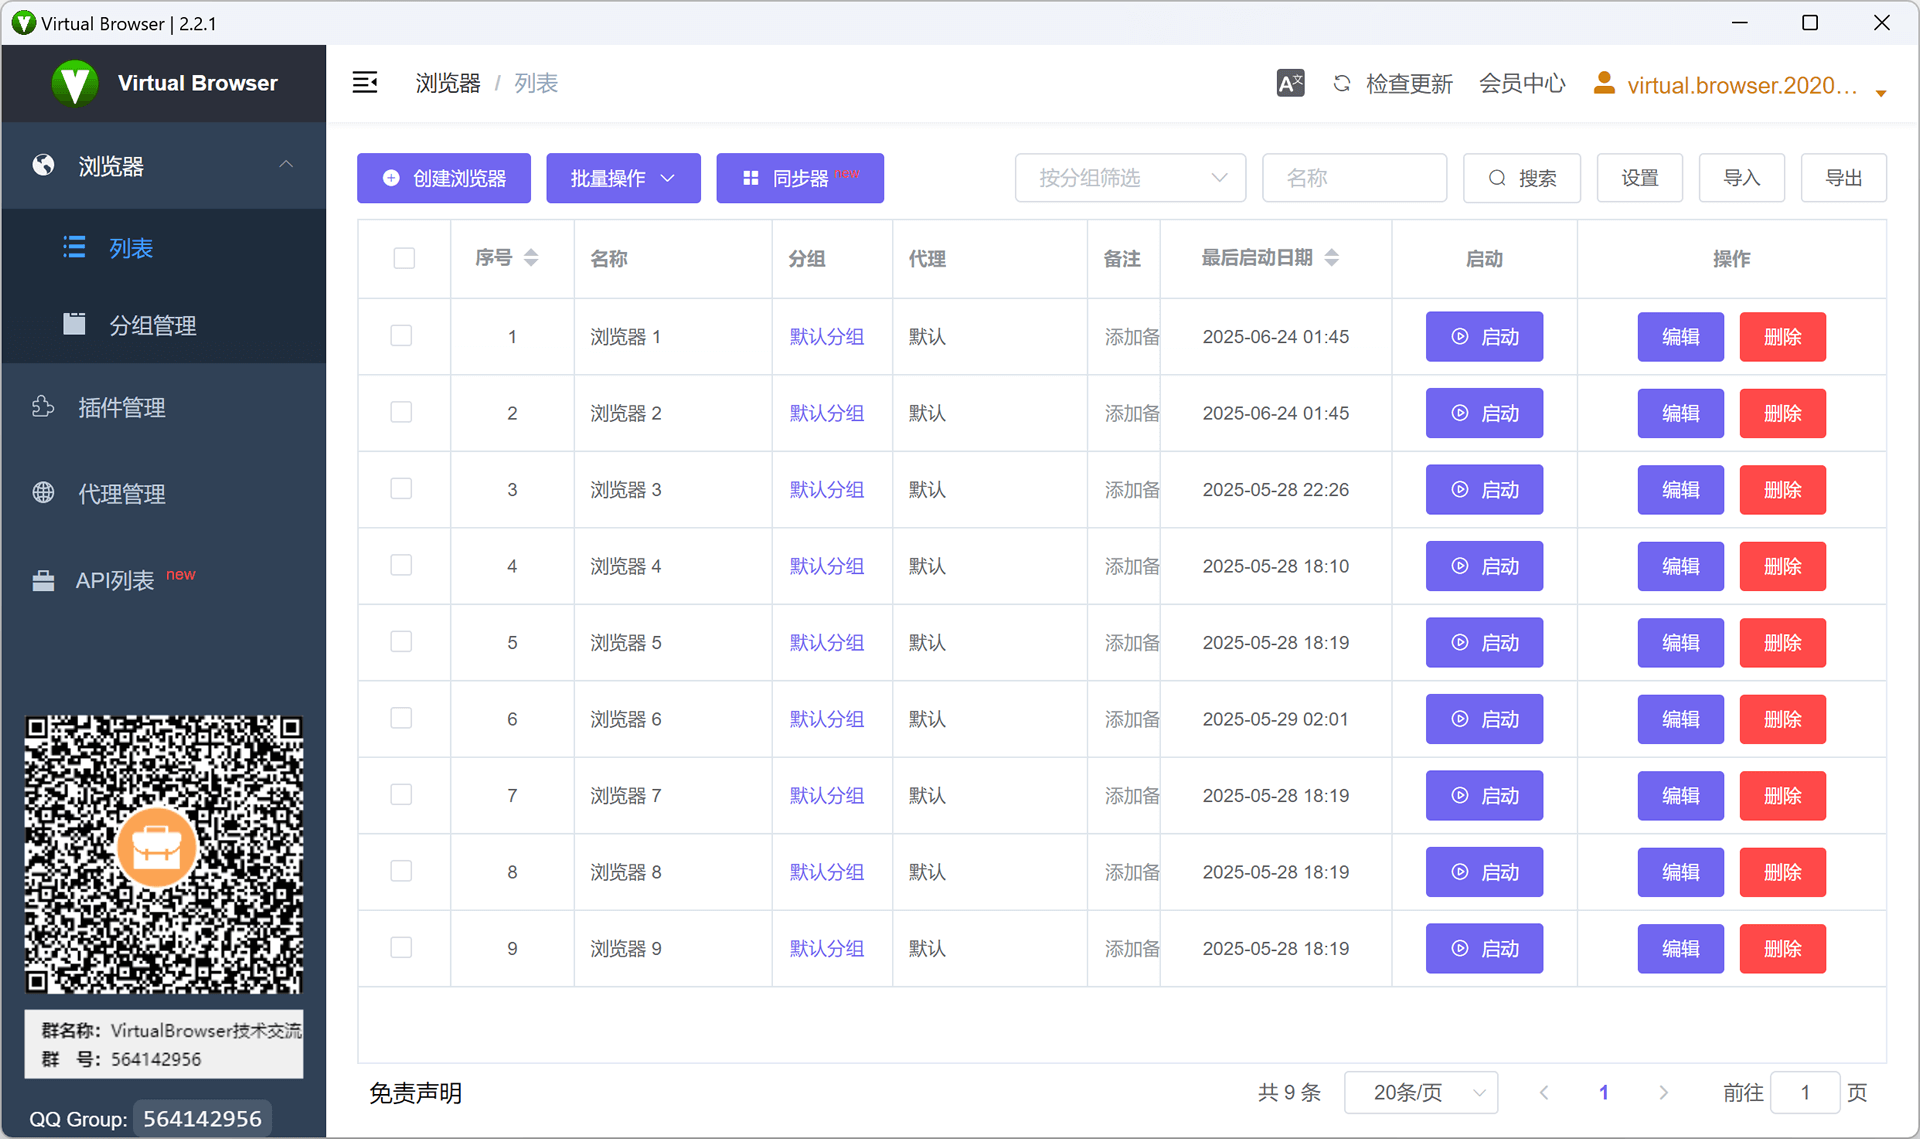This screenshot has height=1139, width=1920.
Task: Open the 20条/页 page size dropdown
Action: pos(1420,1092)
